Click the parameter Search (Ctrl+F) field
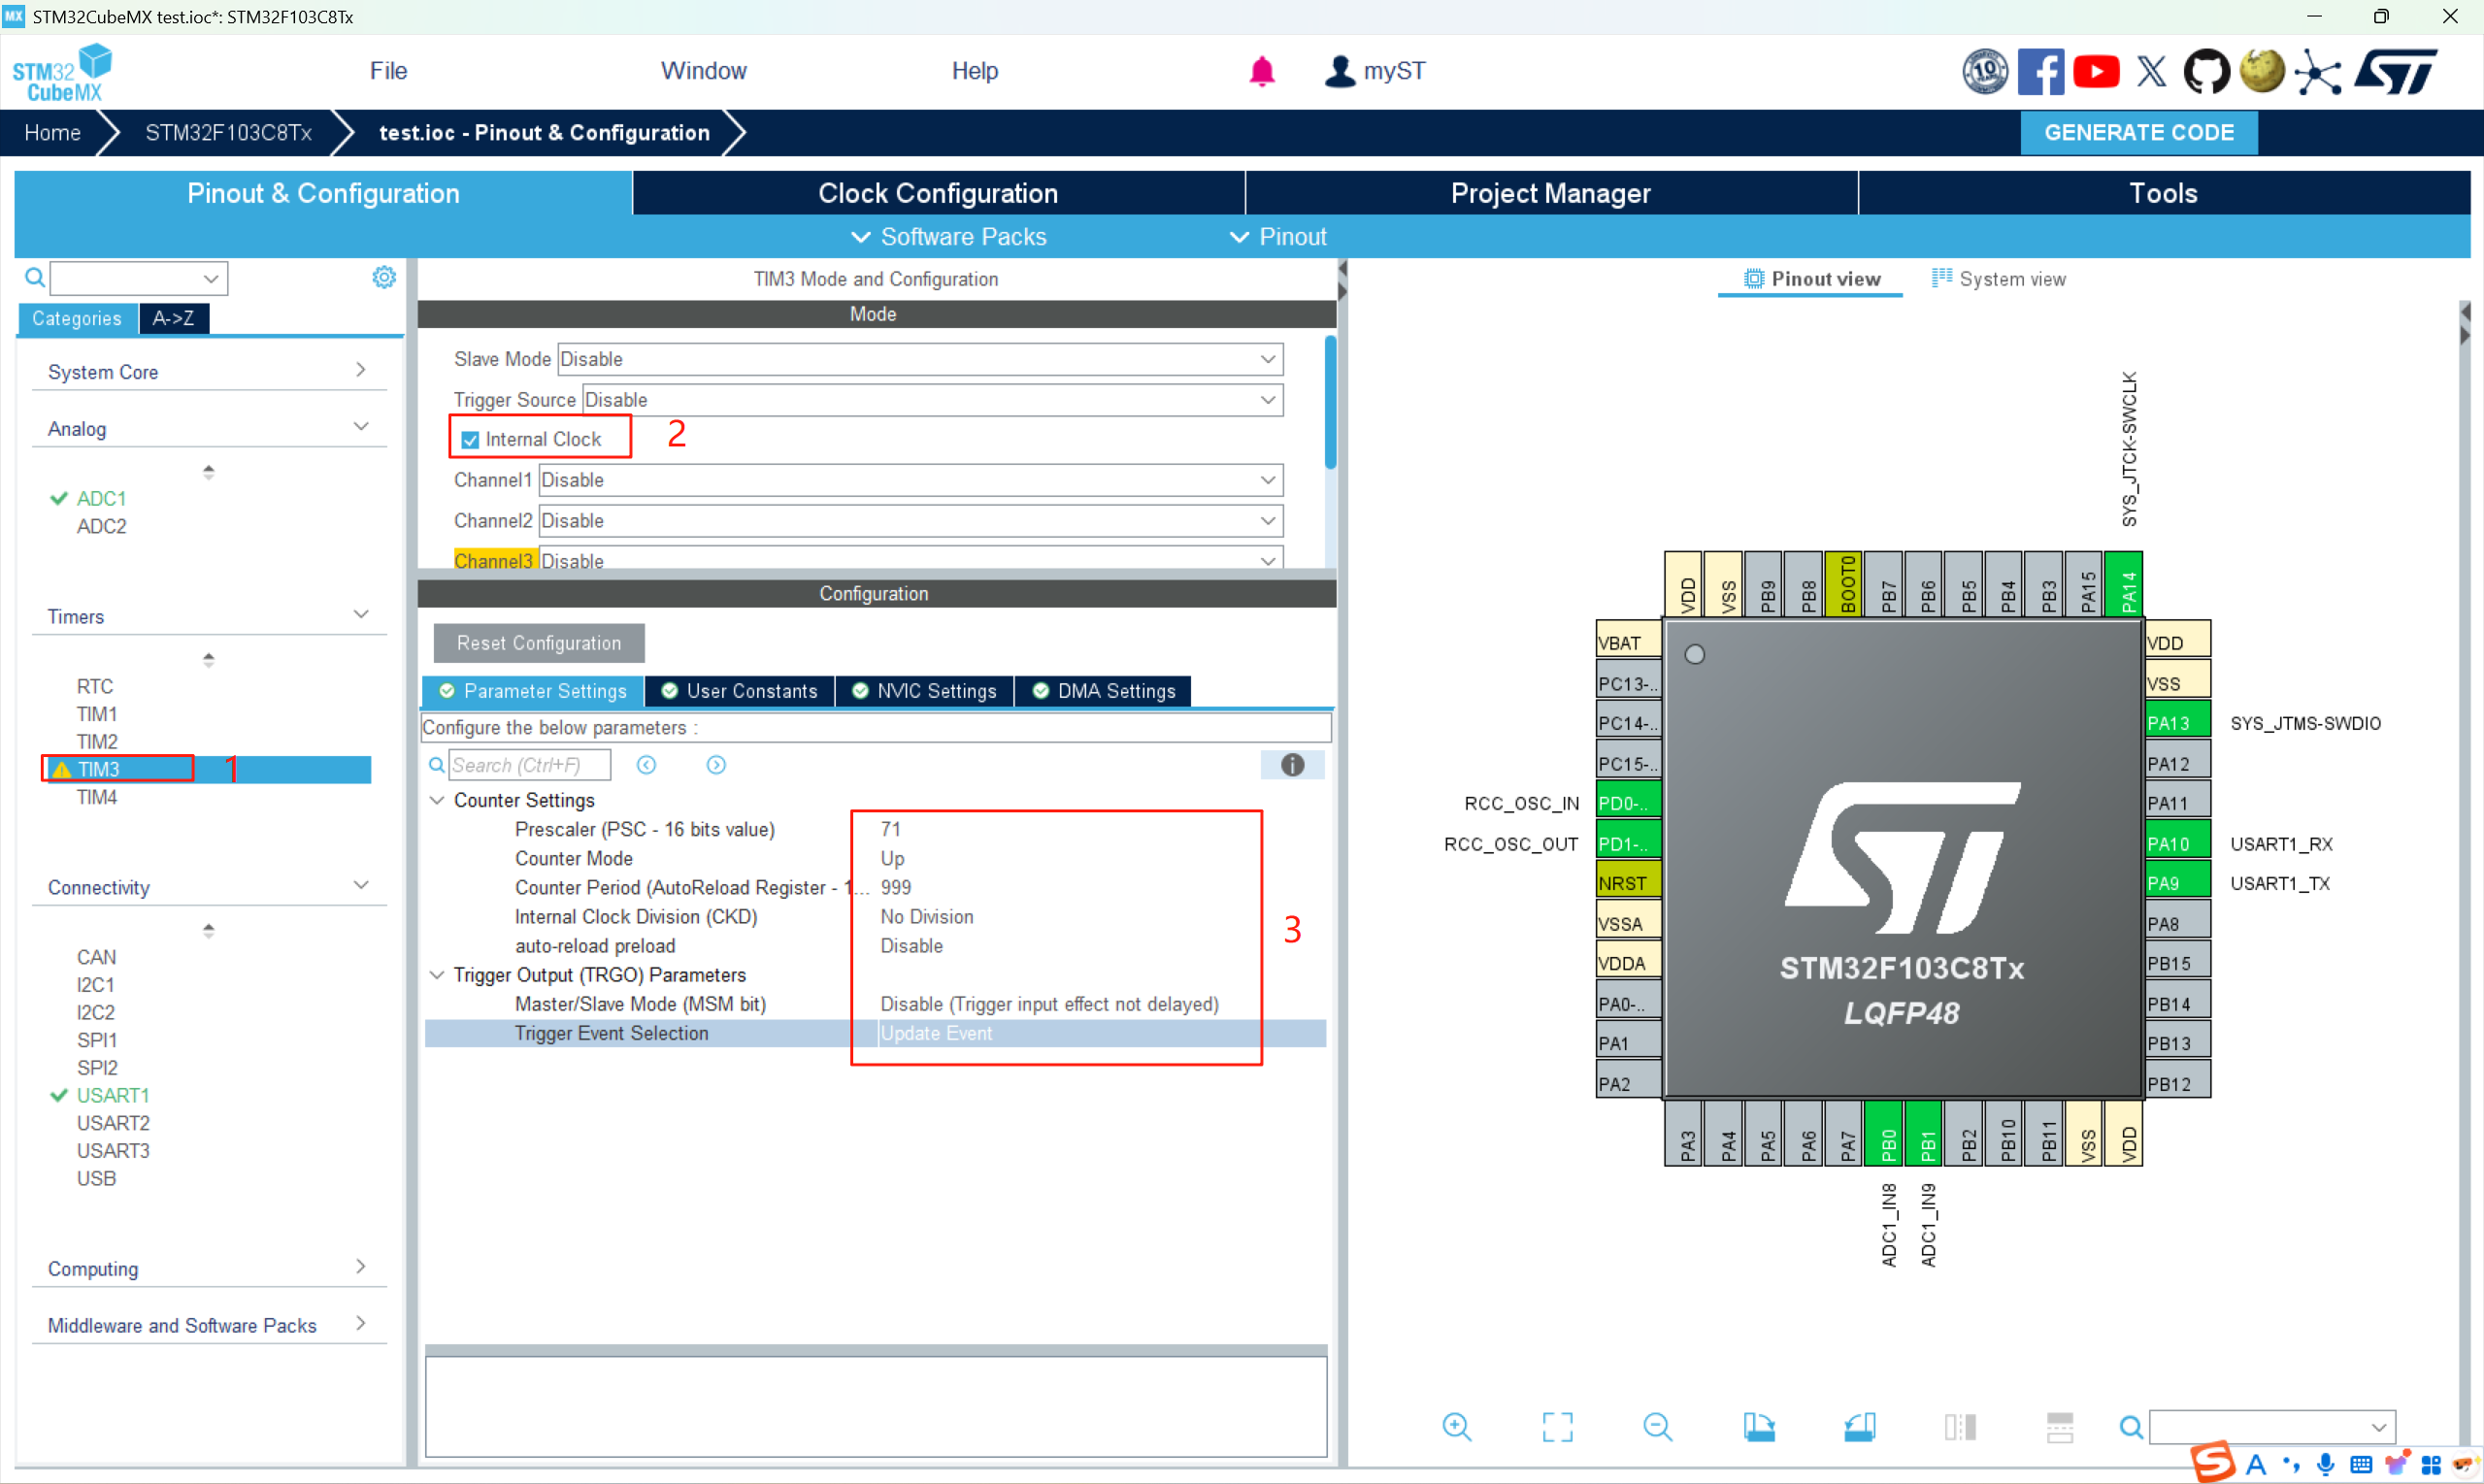 click(x=529, y=765)
